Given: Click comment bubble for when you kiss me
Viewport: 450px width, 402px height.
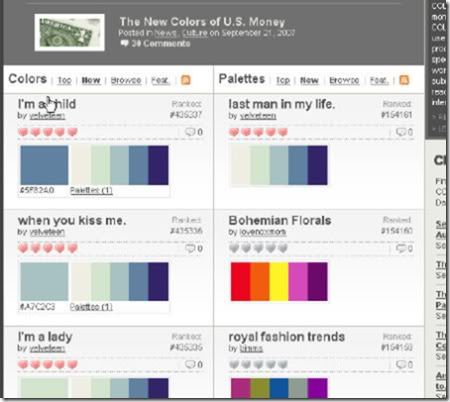Looking at the screenshot, I should point(190,248).
